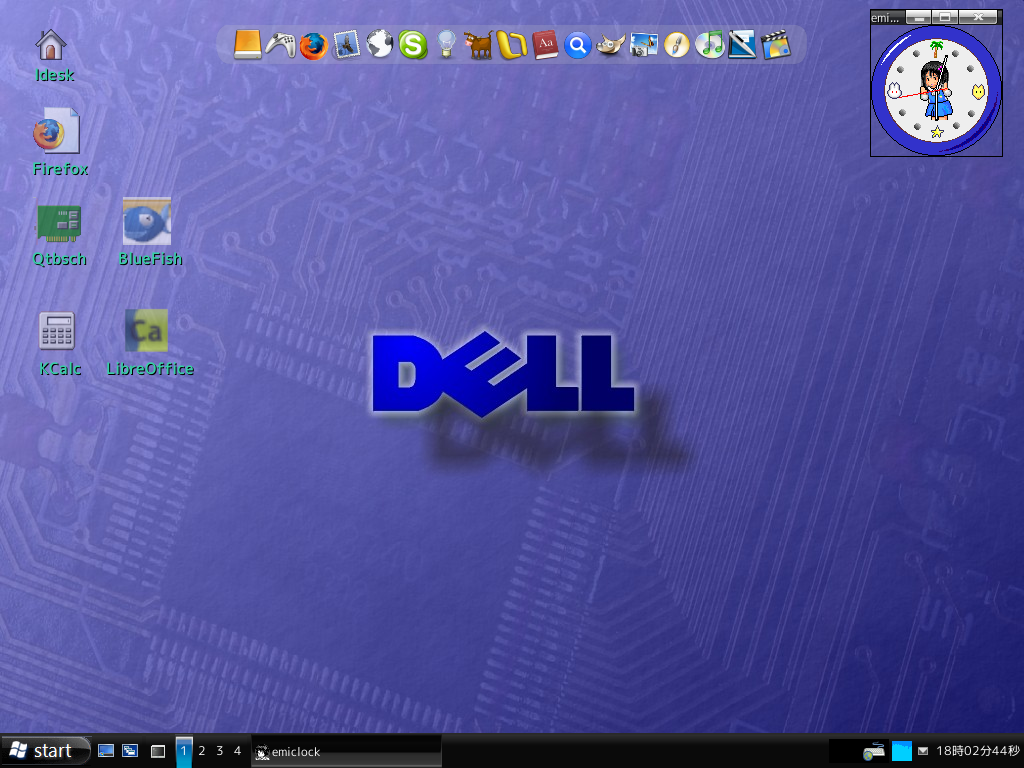Viewport: 1024px width, 768px height.
Task: Open the dictionary icon in the dock
Action: point(545,45)
